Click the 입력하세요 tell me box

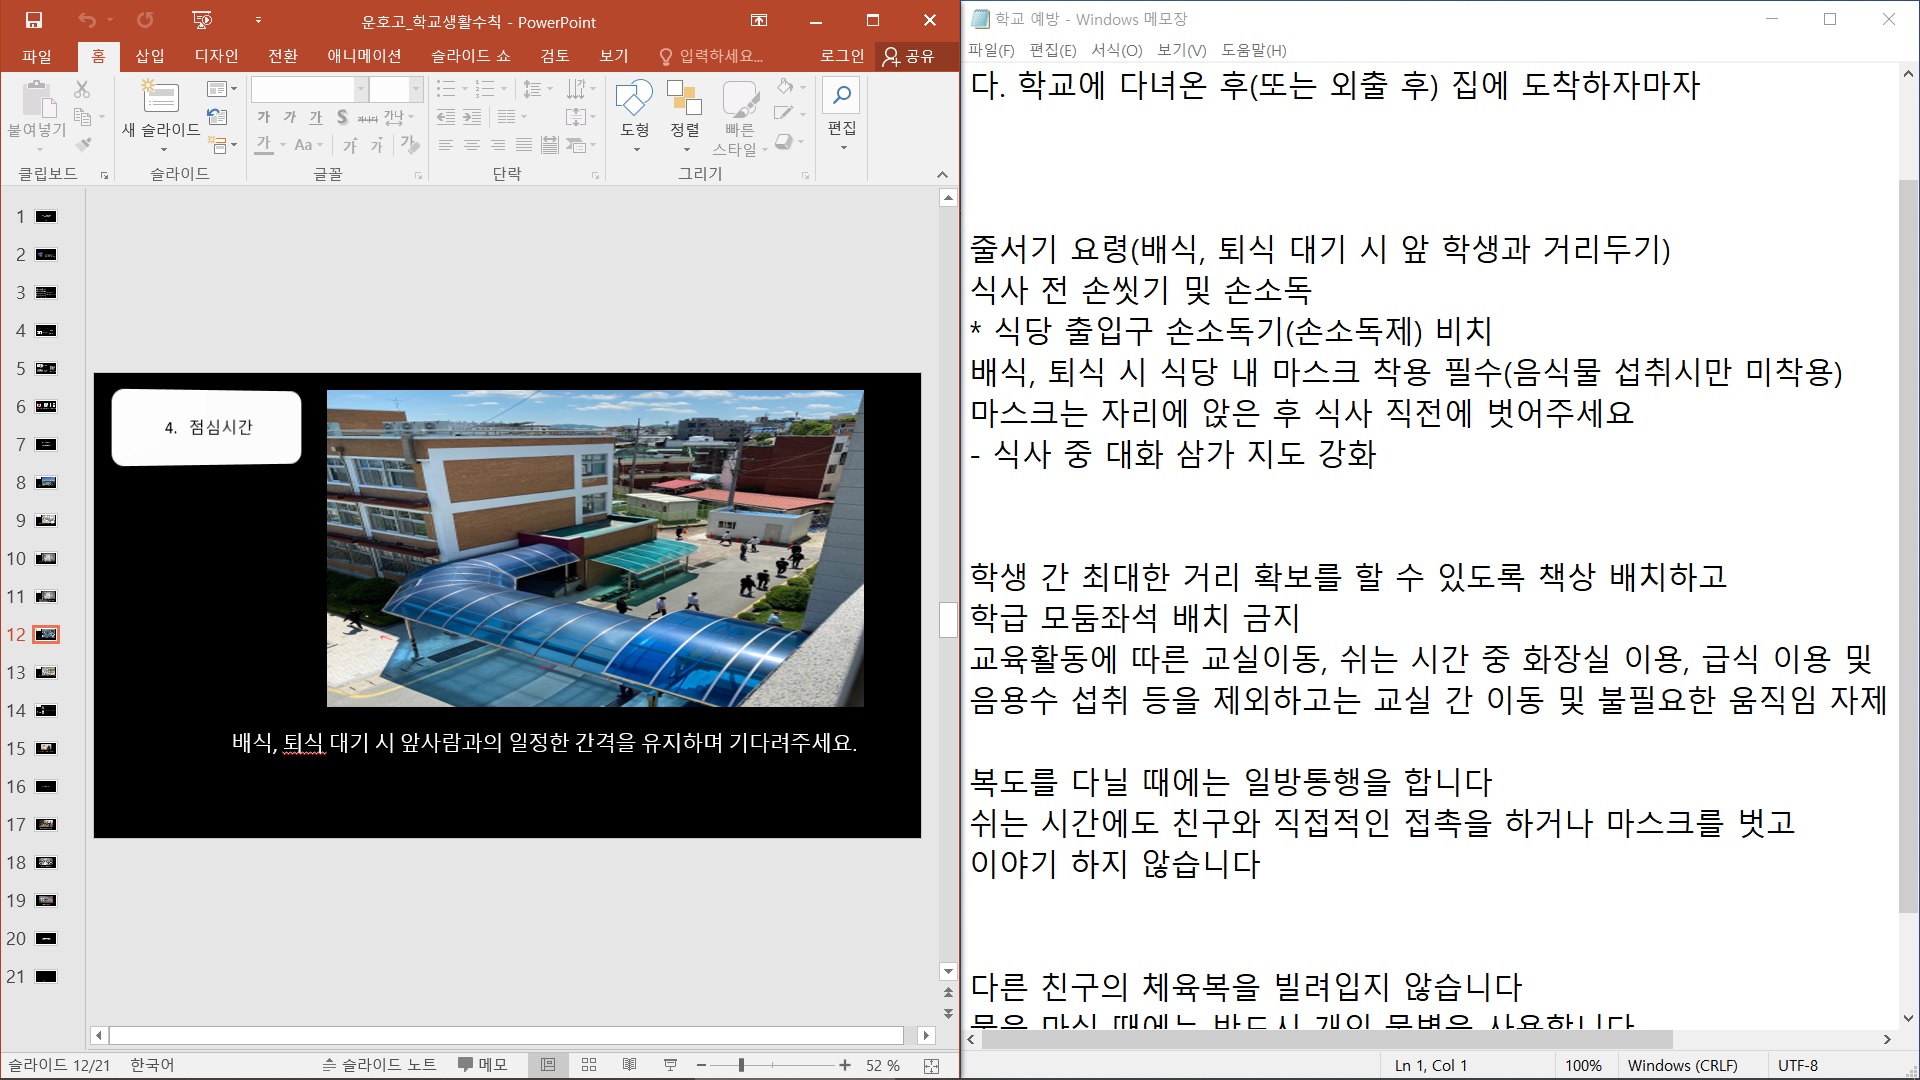pos(711,56)
